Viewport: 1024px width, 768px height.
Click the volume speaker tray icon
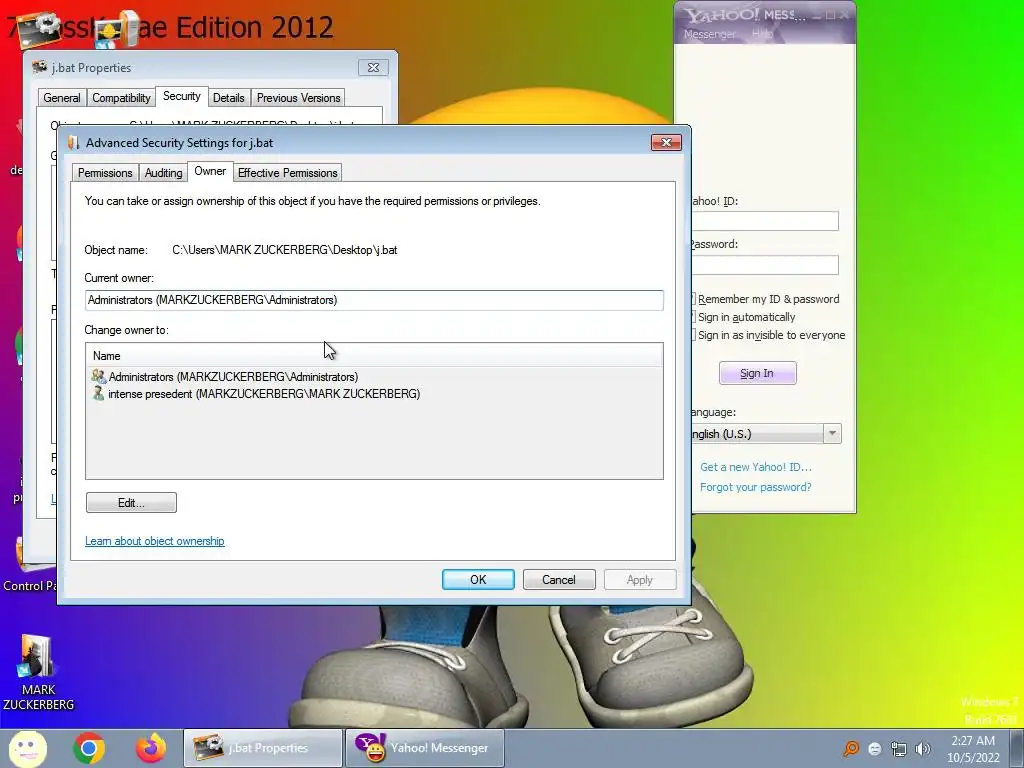tap(923, 749)
